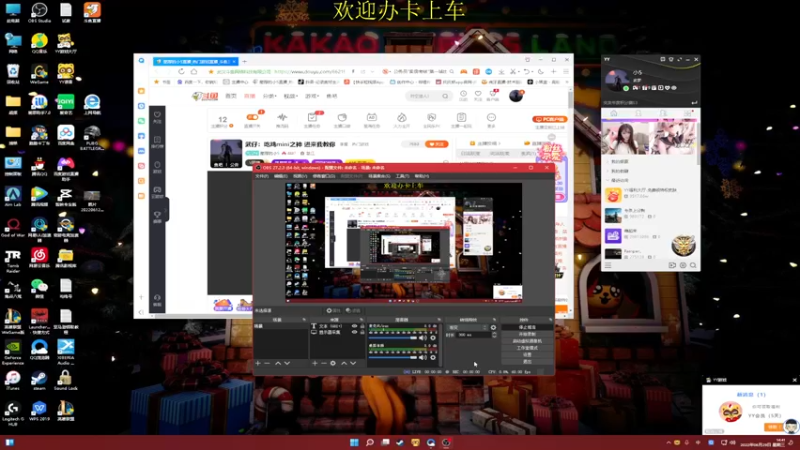This screenshot has width=800, height=450.
Task: Mute the 麦克风/Aux channel in OBS mixer
Action: [x=423, y=338]
